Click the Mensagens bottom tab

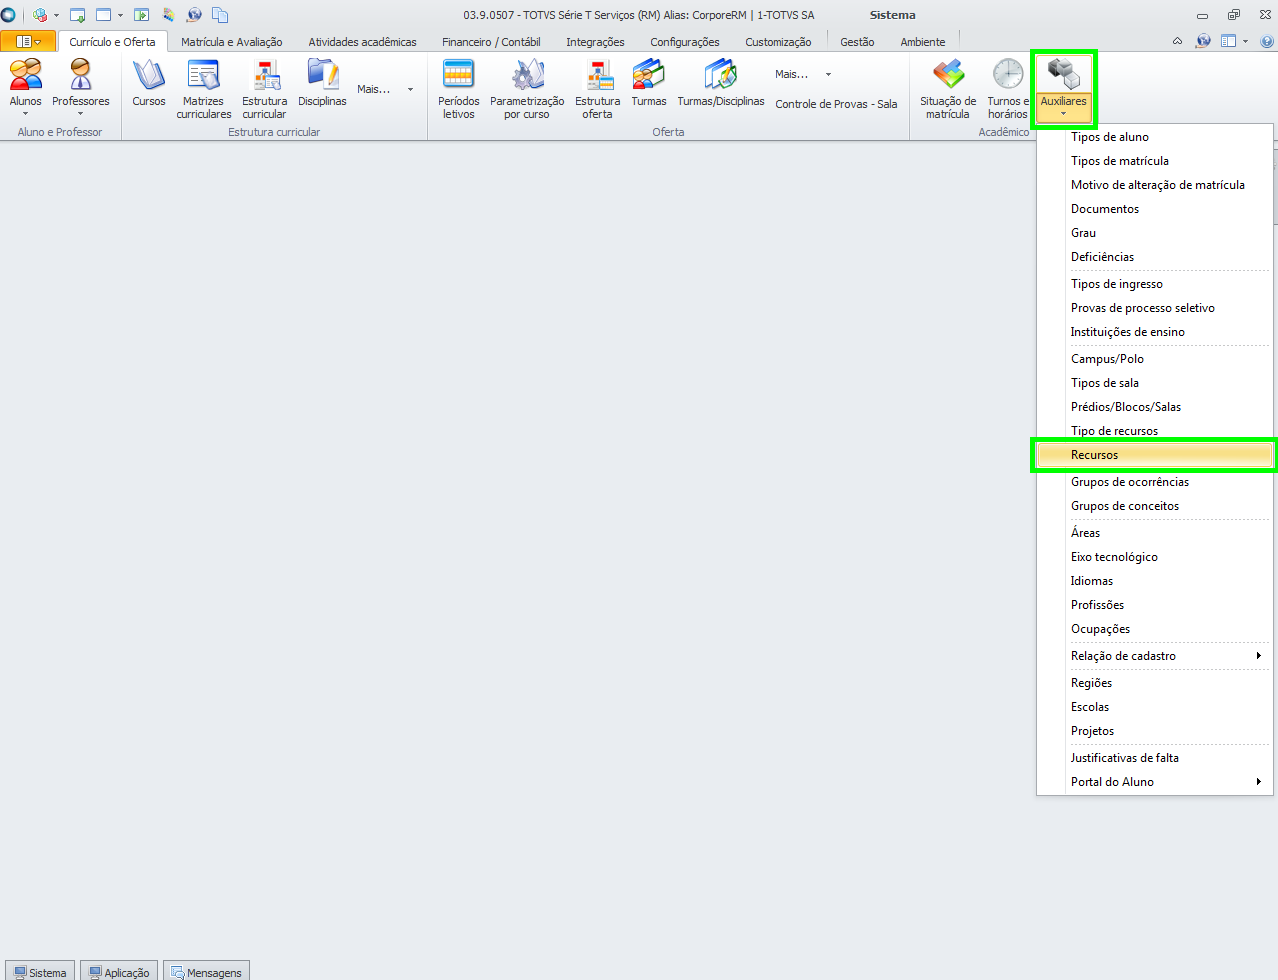(x=206, y=971)
